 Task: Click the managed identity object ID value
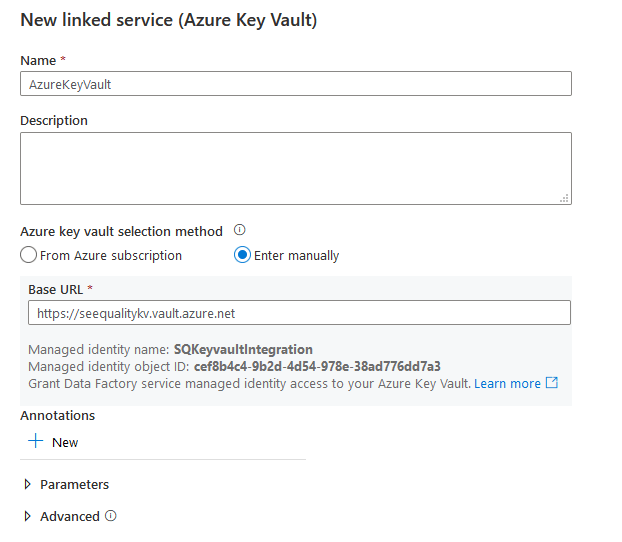tap(317, 366)
